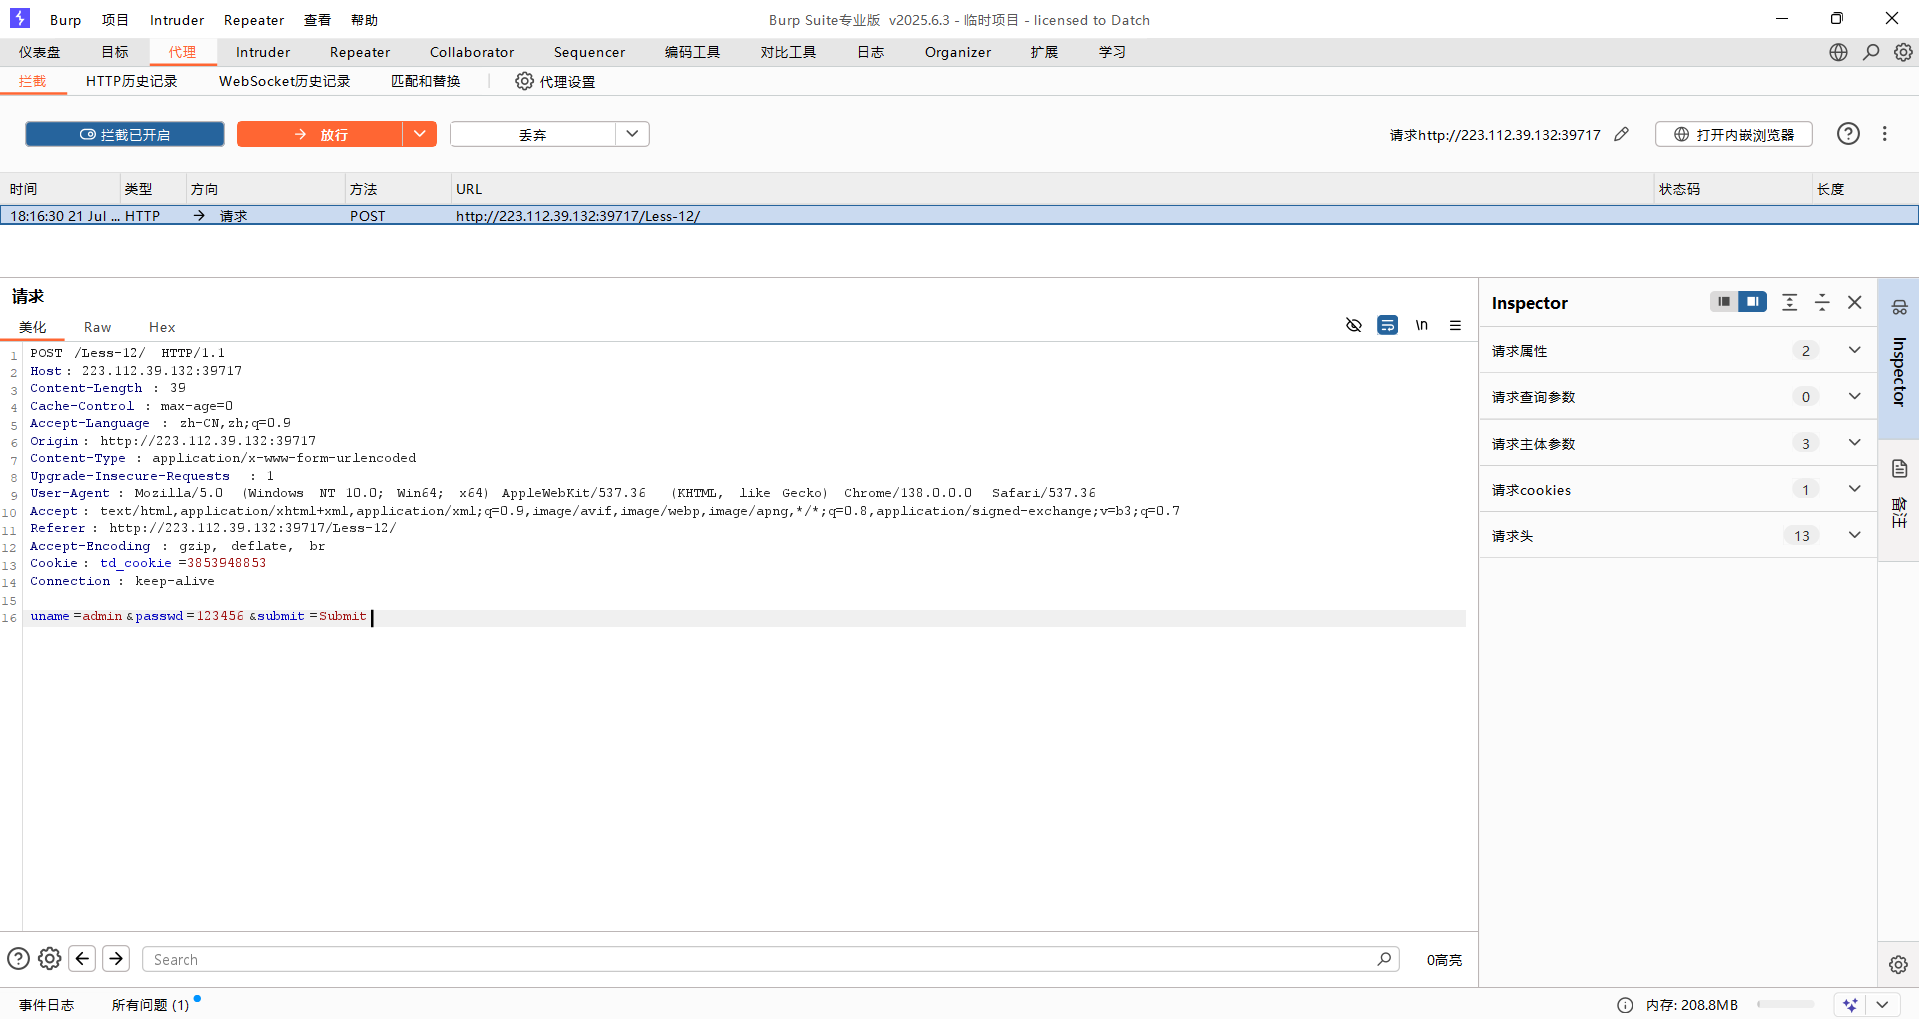Open the help question mark near embedded browser
Screen dimensions: 1920x1020
click(1848, 134)
